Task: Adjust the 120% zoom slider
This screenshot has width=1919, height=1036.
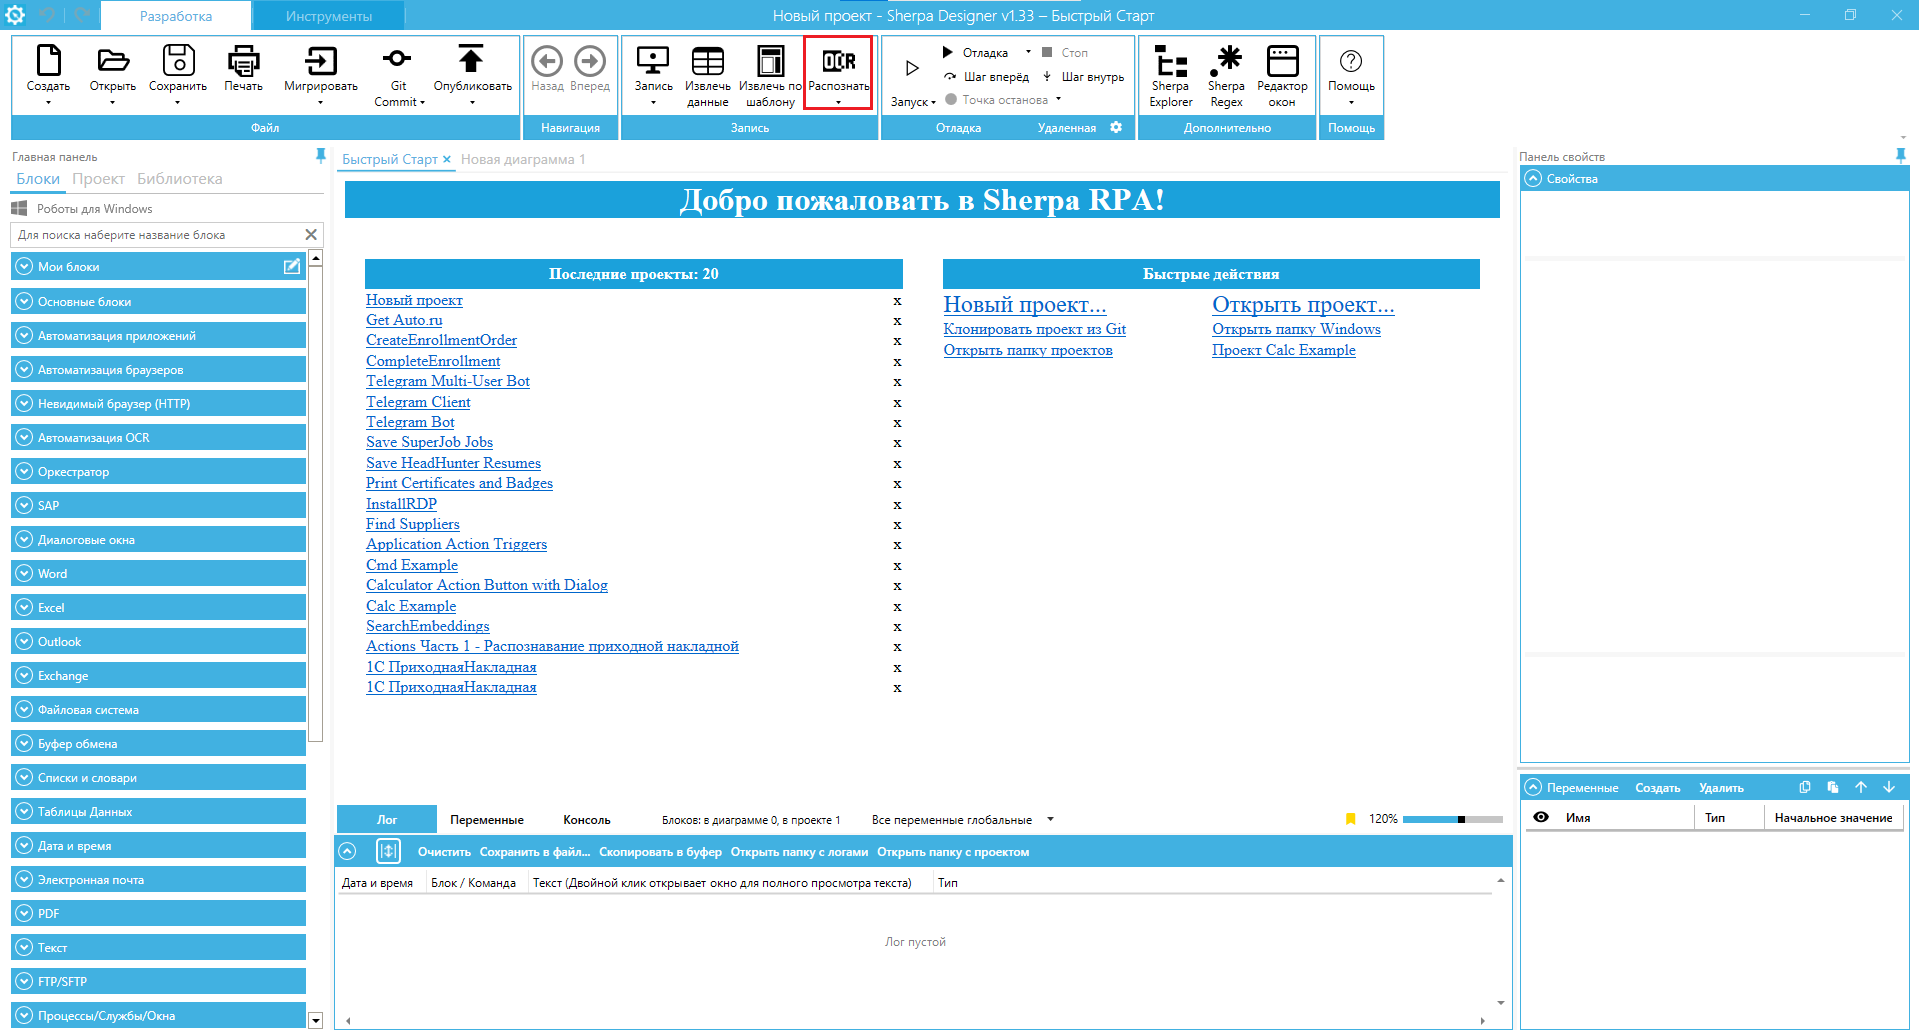Action: click(1461, 819)
